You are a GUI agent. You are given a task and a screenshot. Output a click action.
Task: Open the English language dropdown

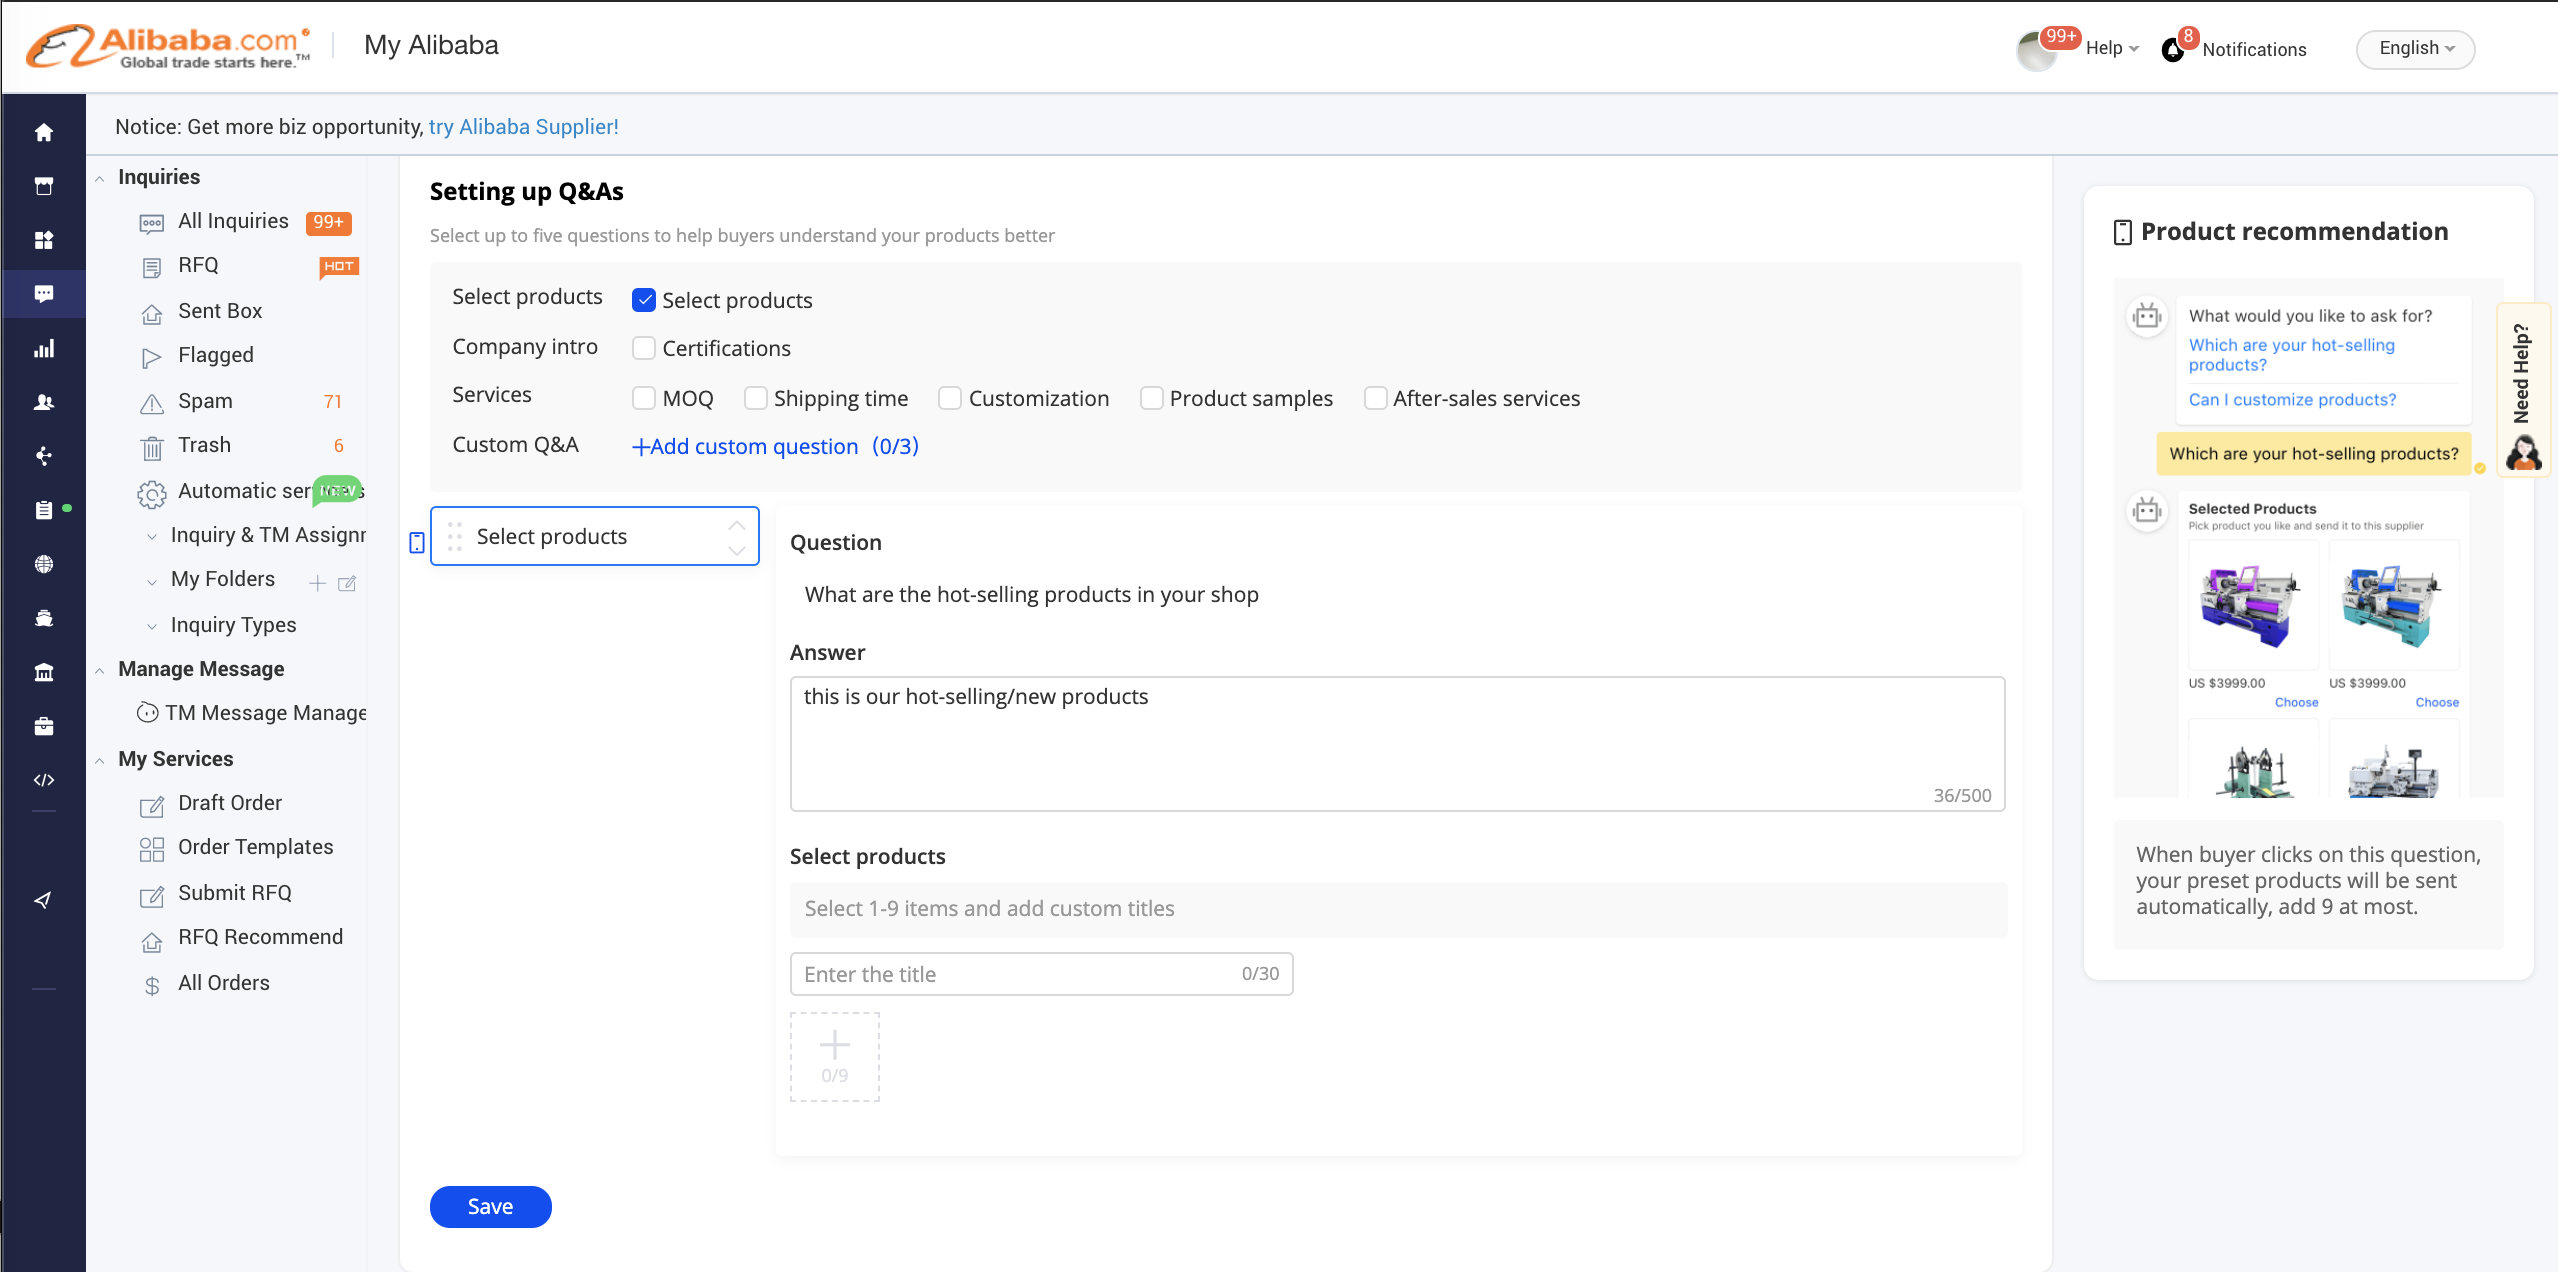(2415, 49)
